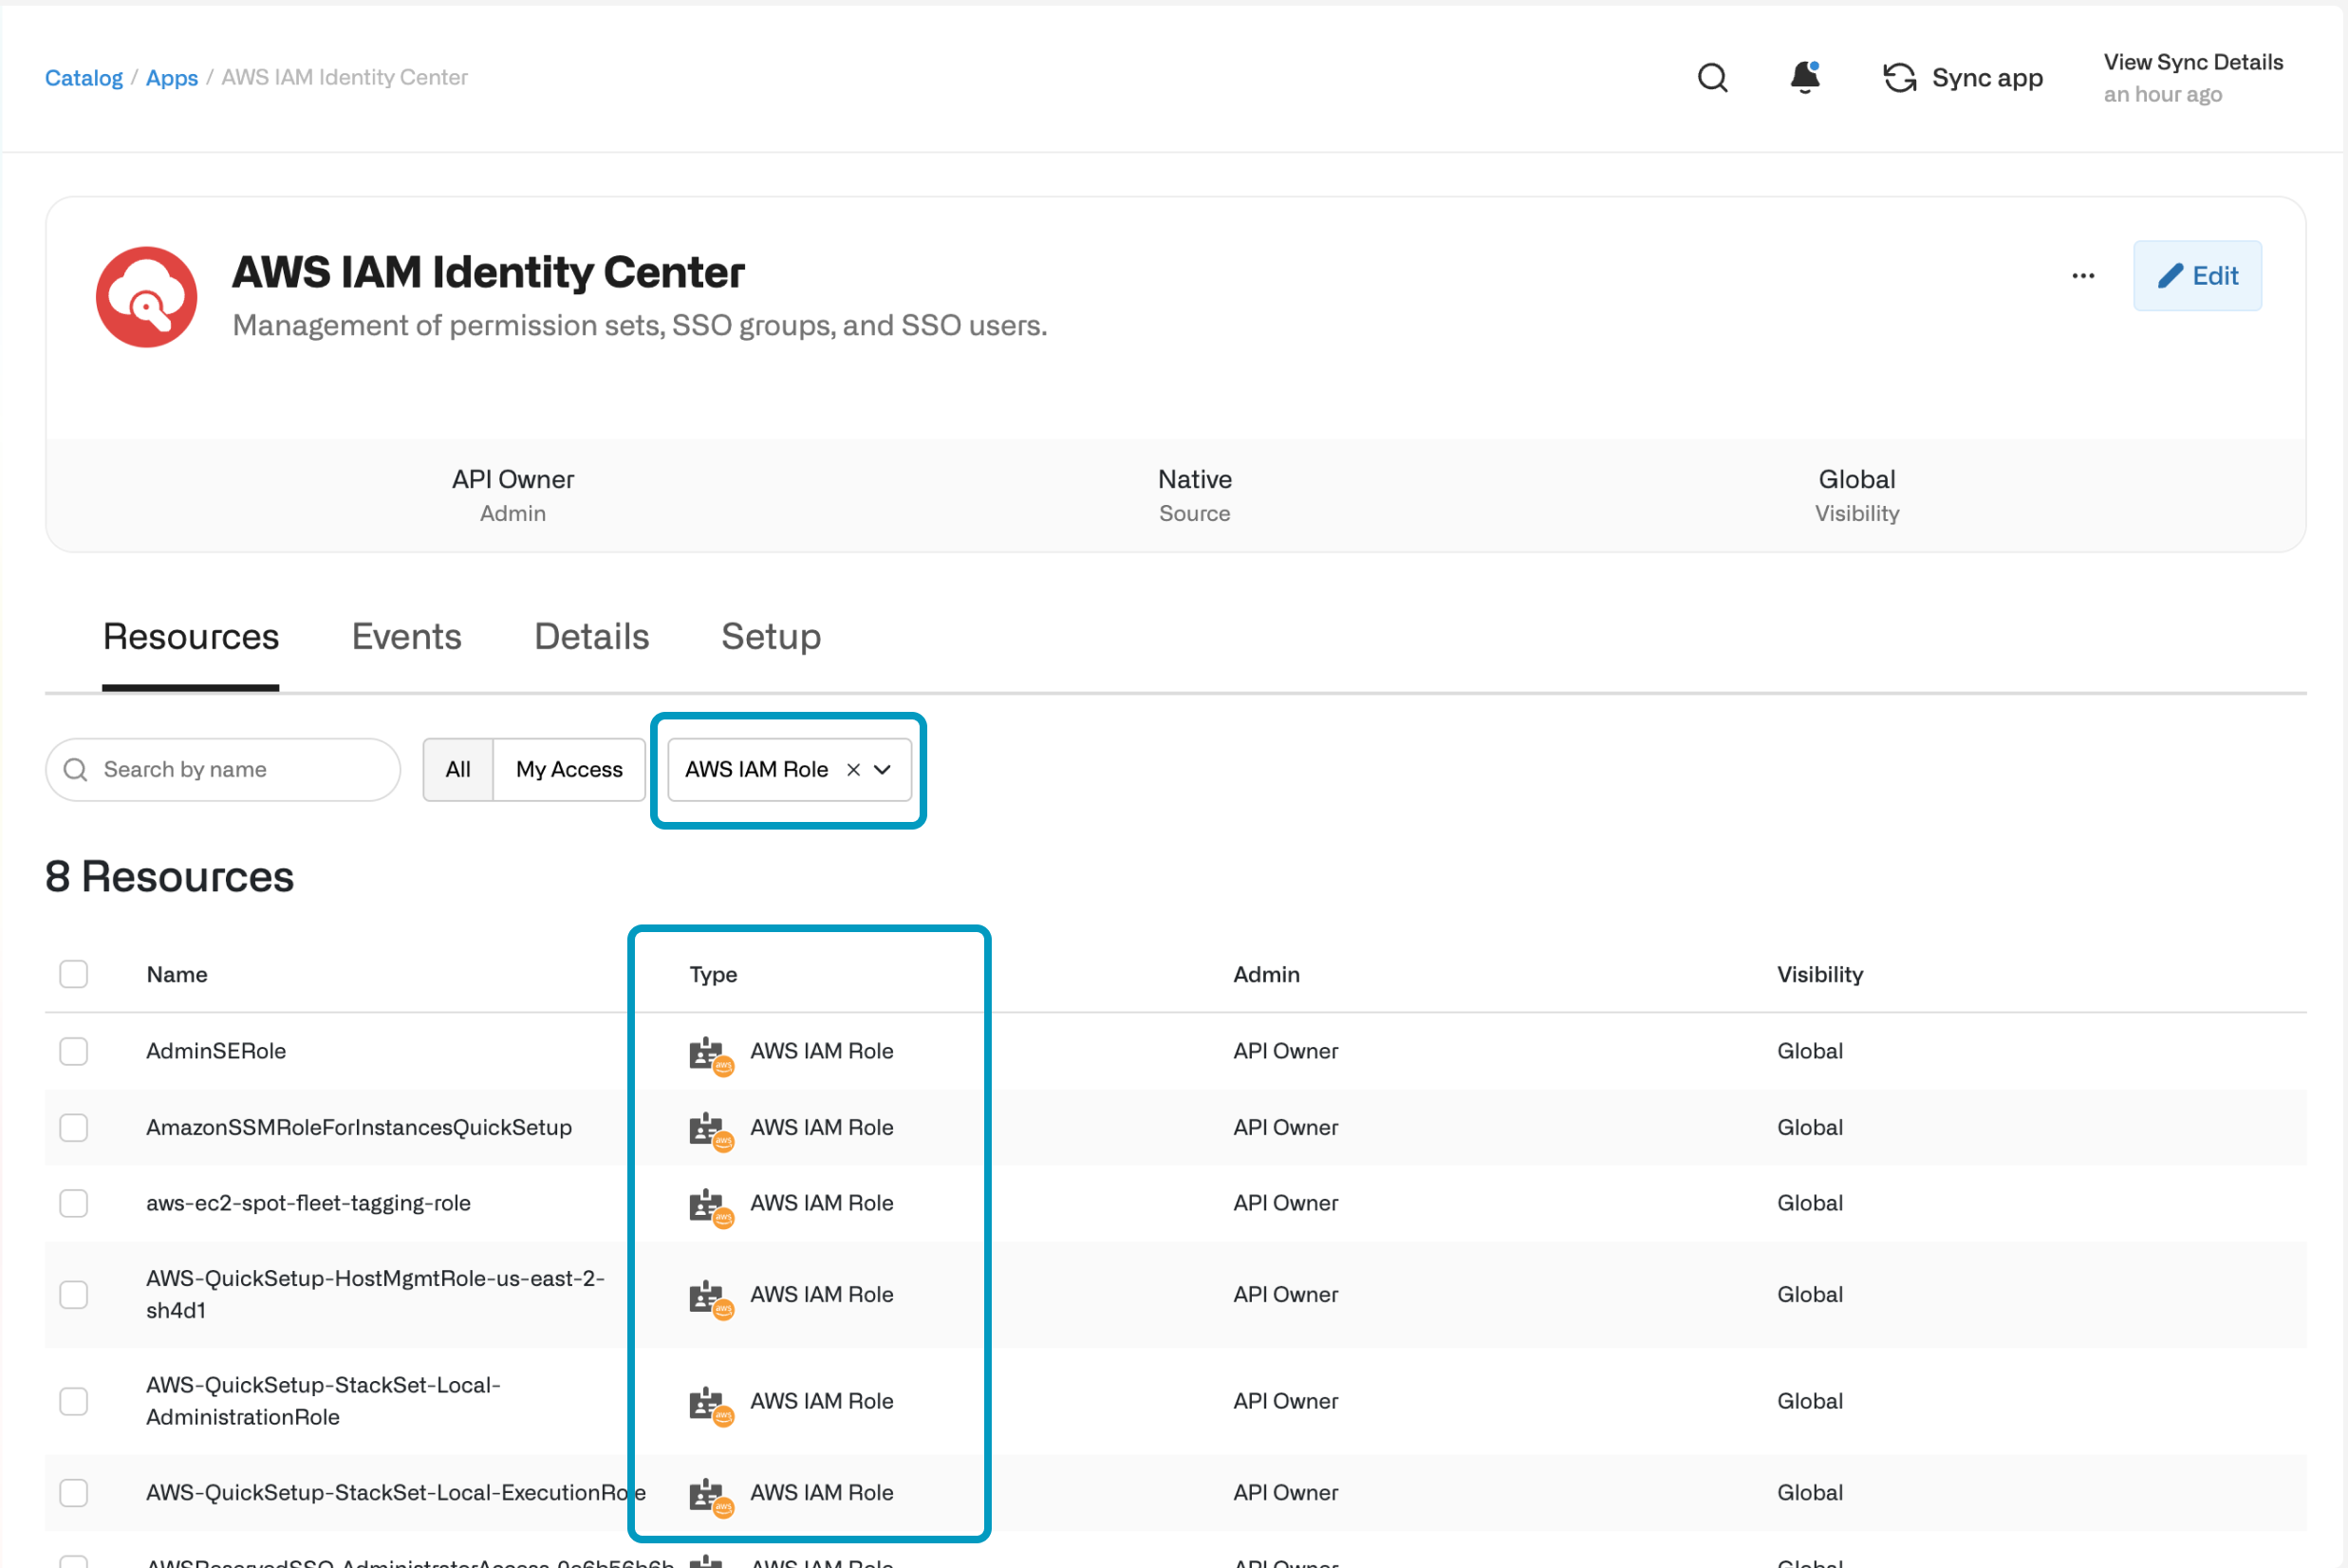2348x1568 pixels.
Task: Check the AdminSERole row checkbox
Action: pos(73,1051)
